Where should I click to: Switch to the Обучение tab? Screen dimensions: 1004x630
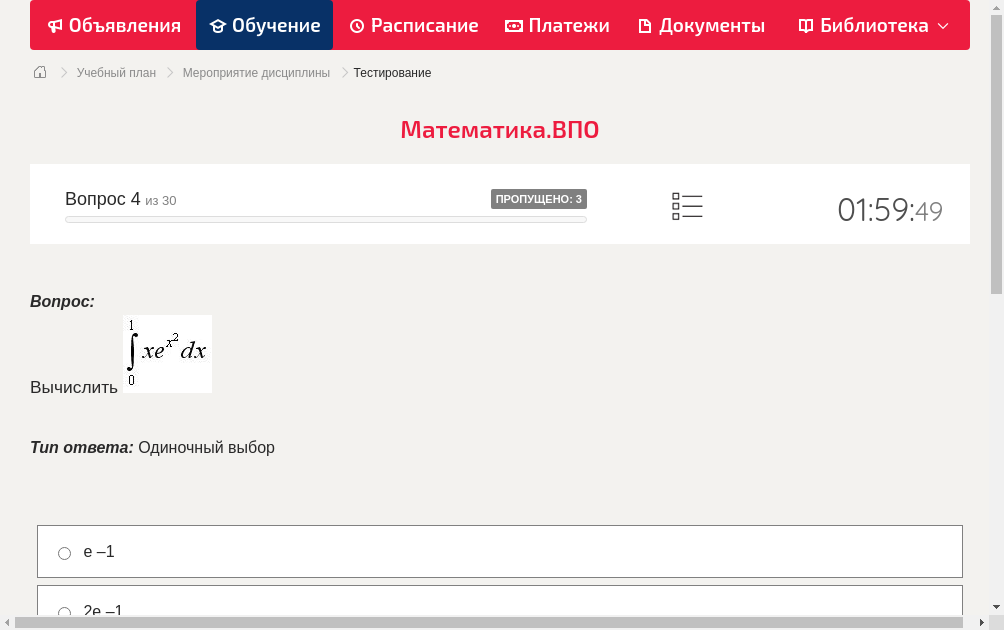tap(264, 25)
